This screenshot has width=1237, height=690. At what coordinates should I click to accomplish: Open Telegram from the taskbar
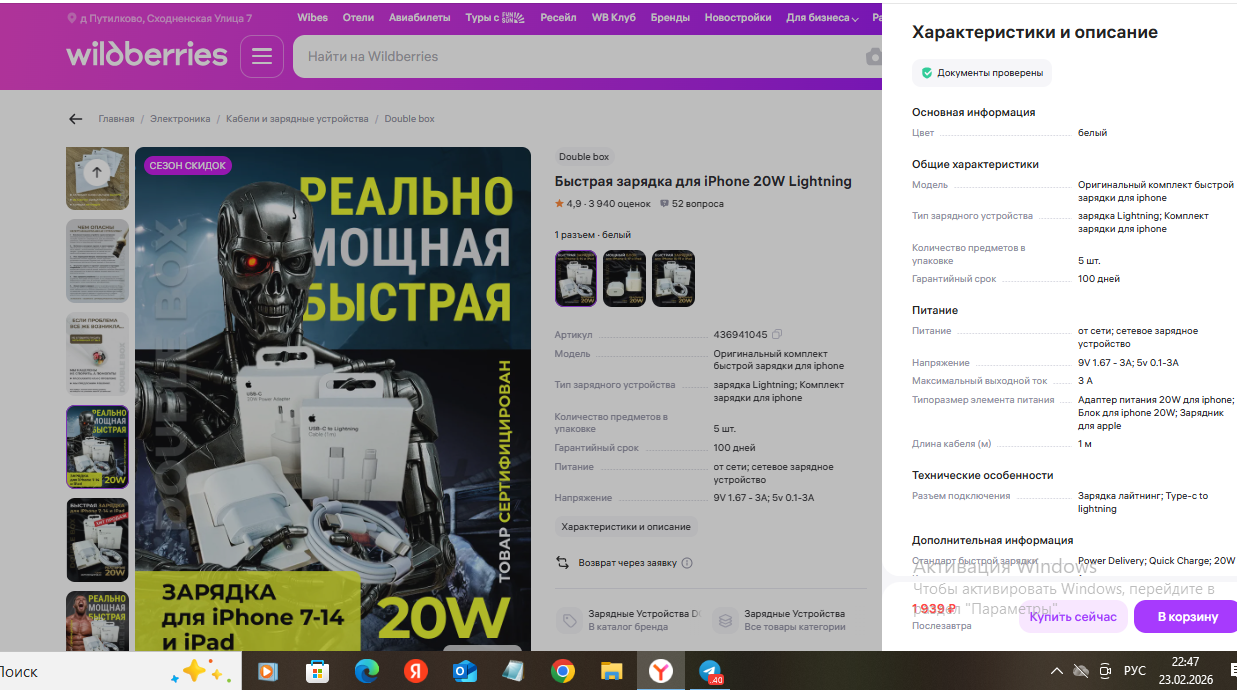point(710,672)
